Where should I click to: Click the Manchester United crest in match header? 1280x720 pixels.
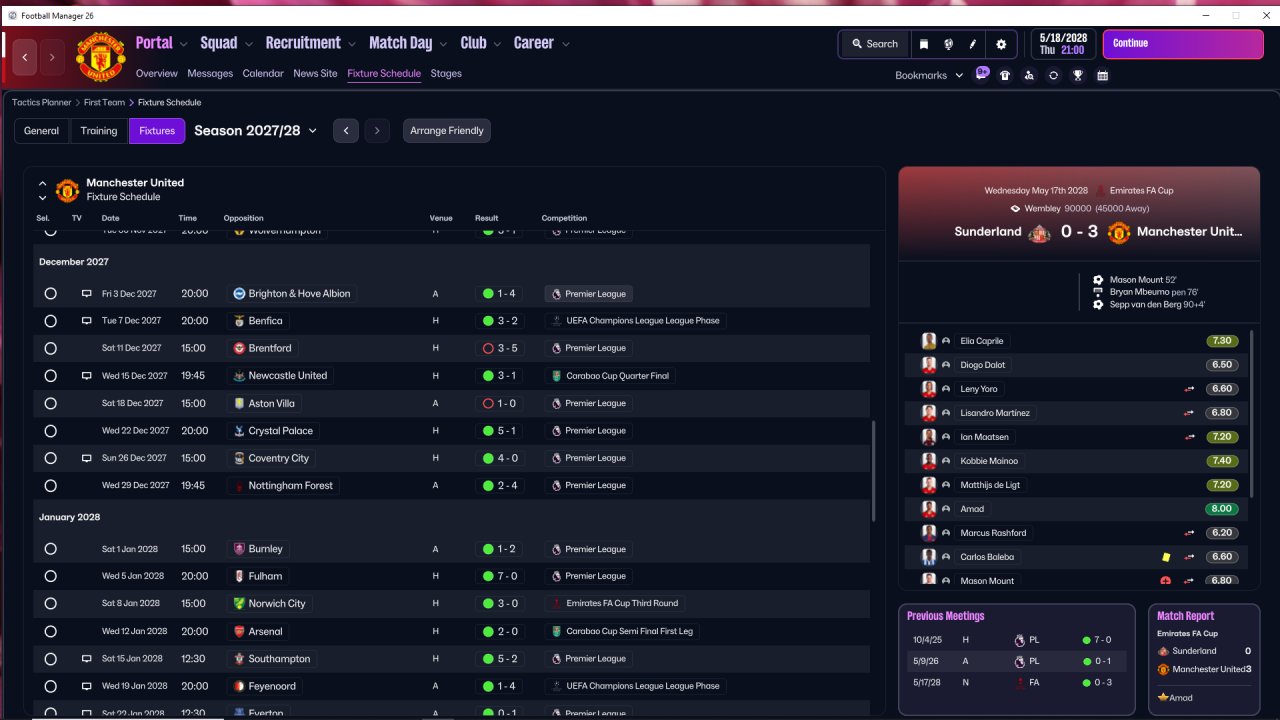[x=1119, y=232]
